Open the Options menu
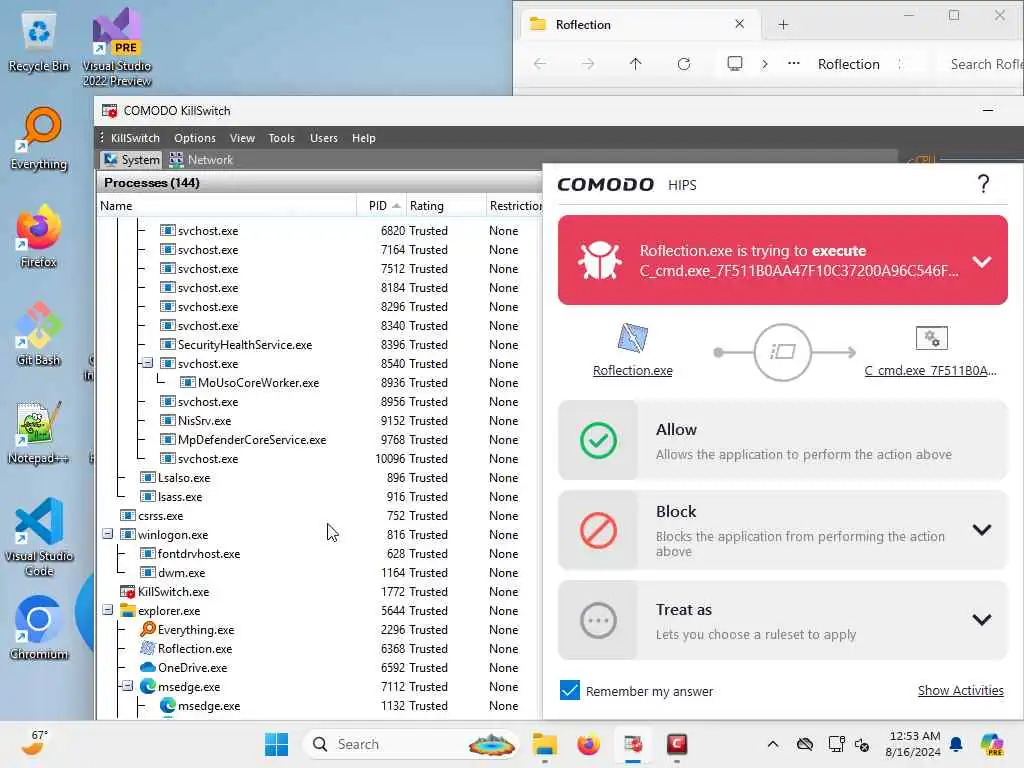The height and width of the screenshot is (768, 1024). [x=195, y=138]
